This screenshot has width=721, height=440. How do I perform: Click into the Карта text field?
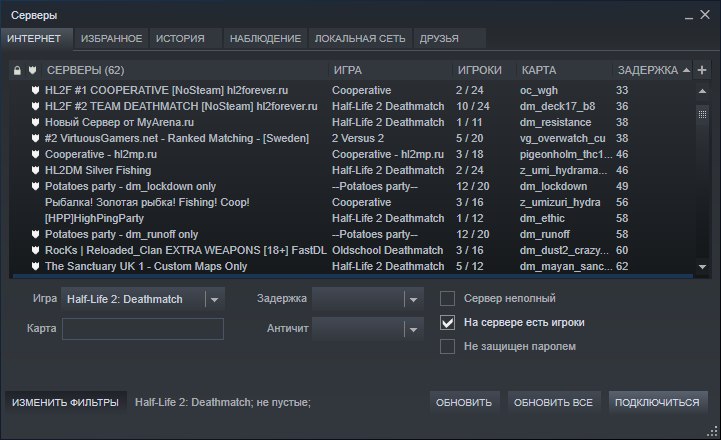(143, 329)
